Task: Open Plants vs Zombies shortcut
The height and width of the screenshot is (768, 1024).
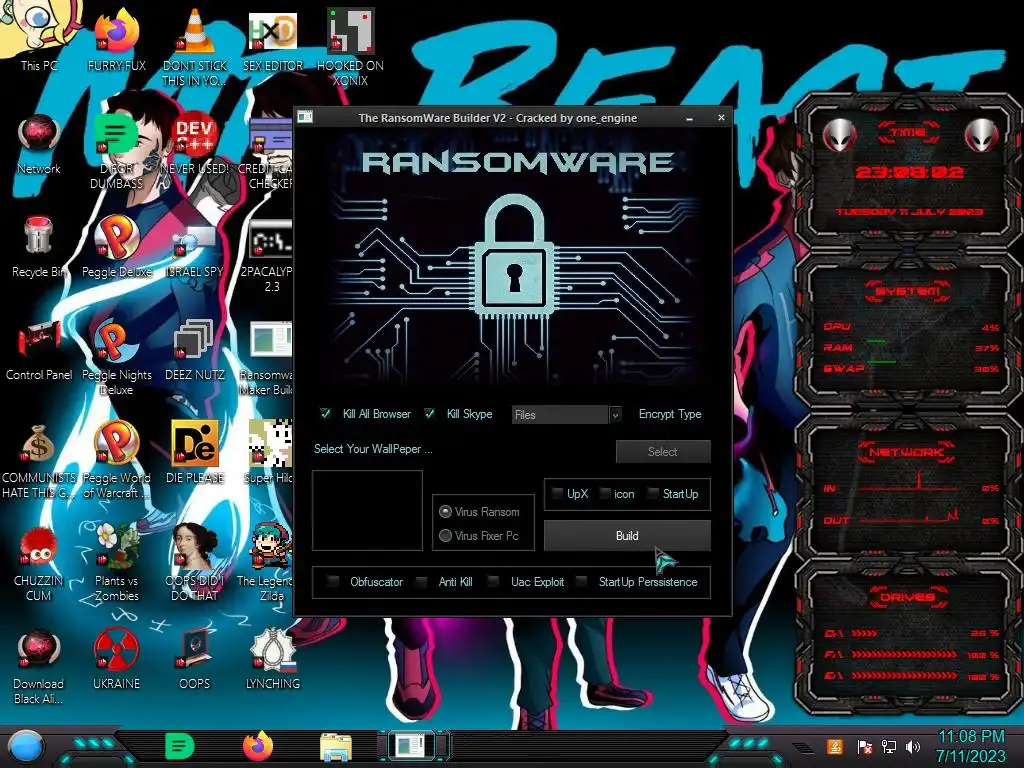Action: [x=116, y=563]
